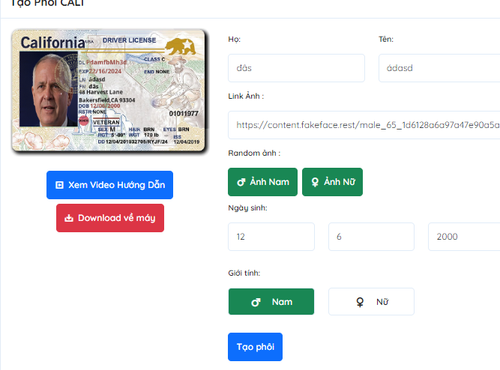
Task: Select the Nữ gender option
Action: 371,302
